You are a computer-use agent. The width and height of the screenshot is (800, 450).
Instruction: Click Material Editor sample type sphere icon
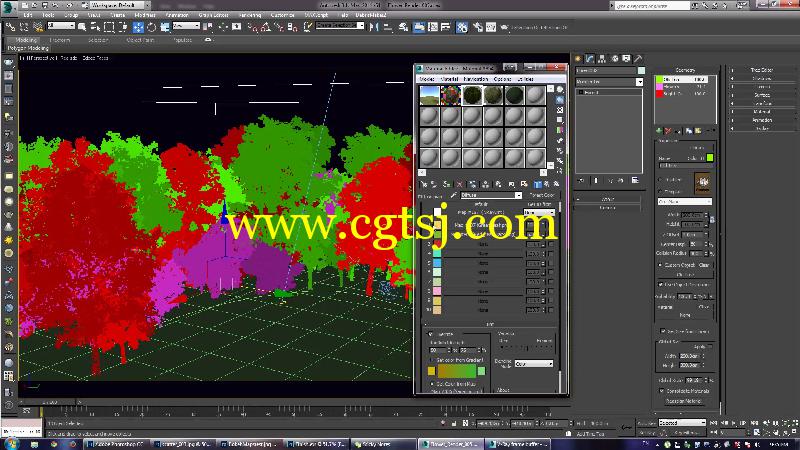click(x=560, y=89)
